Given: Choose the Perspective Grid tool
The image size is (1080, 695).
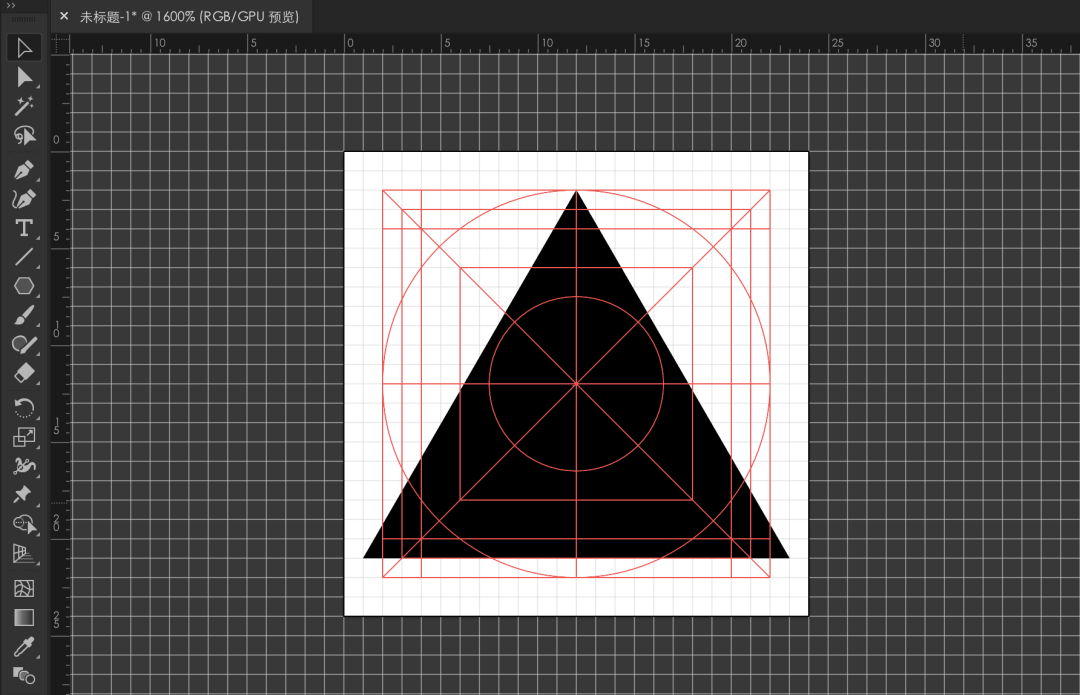Looking at the screenshot, I should click(x=23, y=553).
